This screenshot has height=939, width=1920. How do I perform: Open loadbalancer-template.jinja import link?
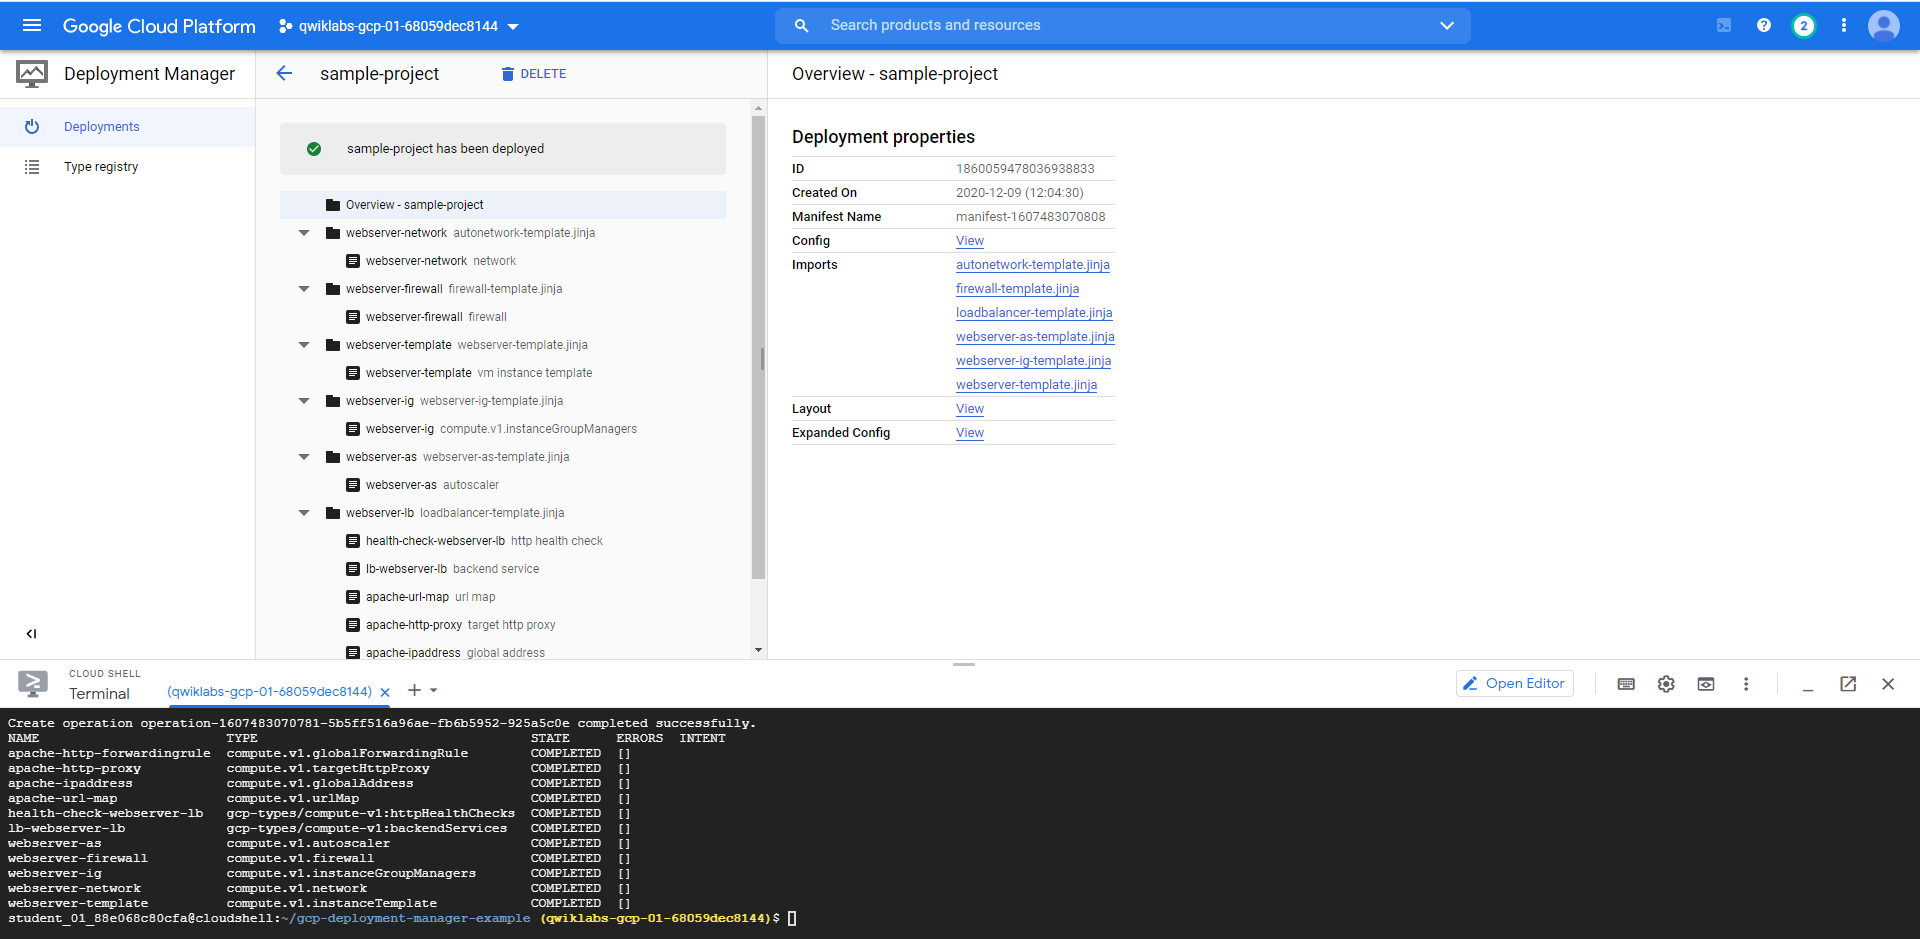pos(1034,313)
